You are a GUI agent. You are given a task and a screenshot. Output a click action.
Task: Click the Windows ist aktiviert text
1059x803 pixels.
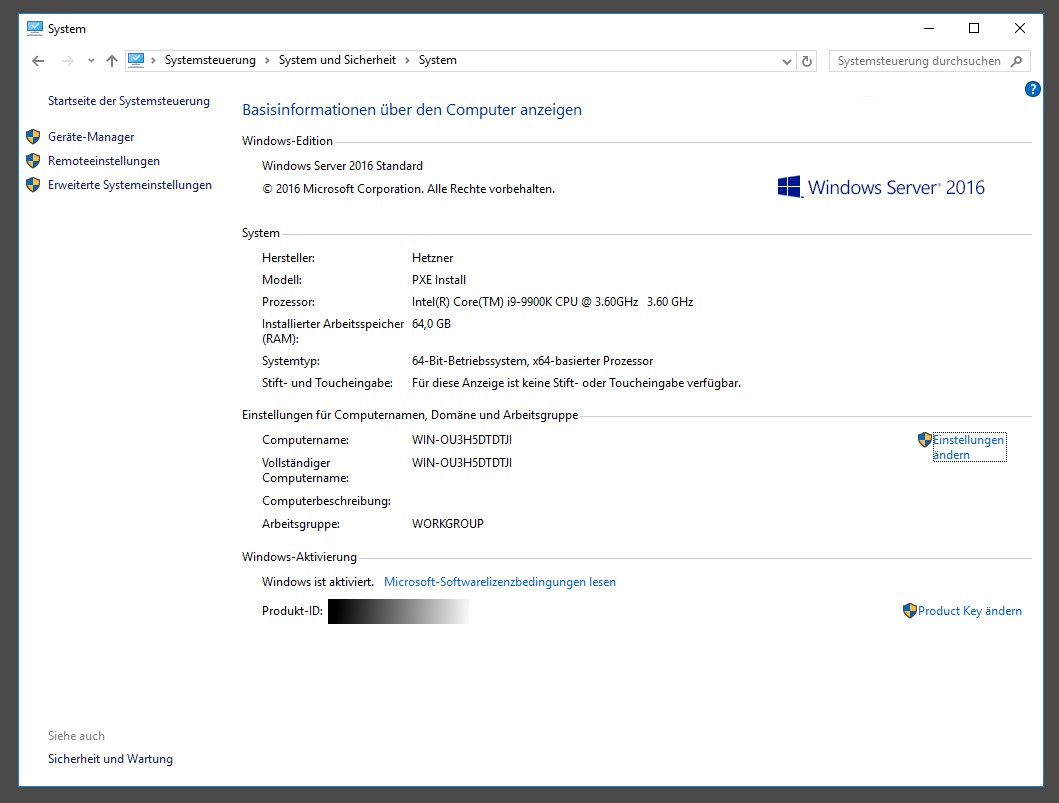click(317, 581)
